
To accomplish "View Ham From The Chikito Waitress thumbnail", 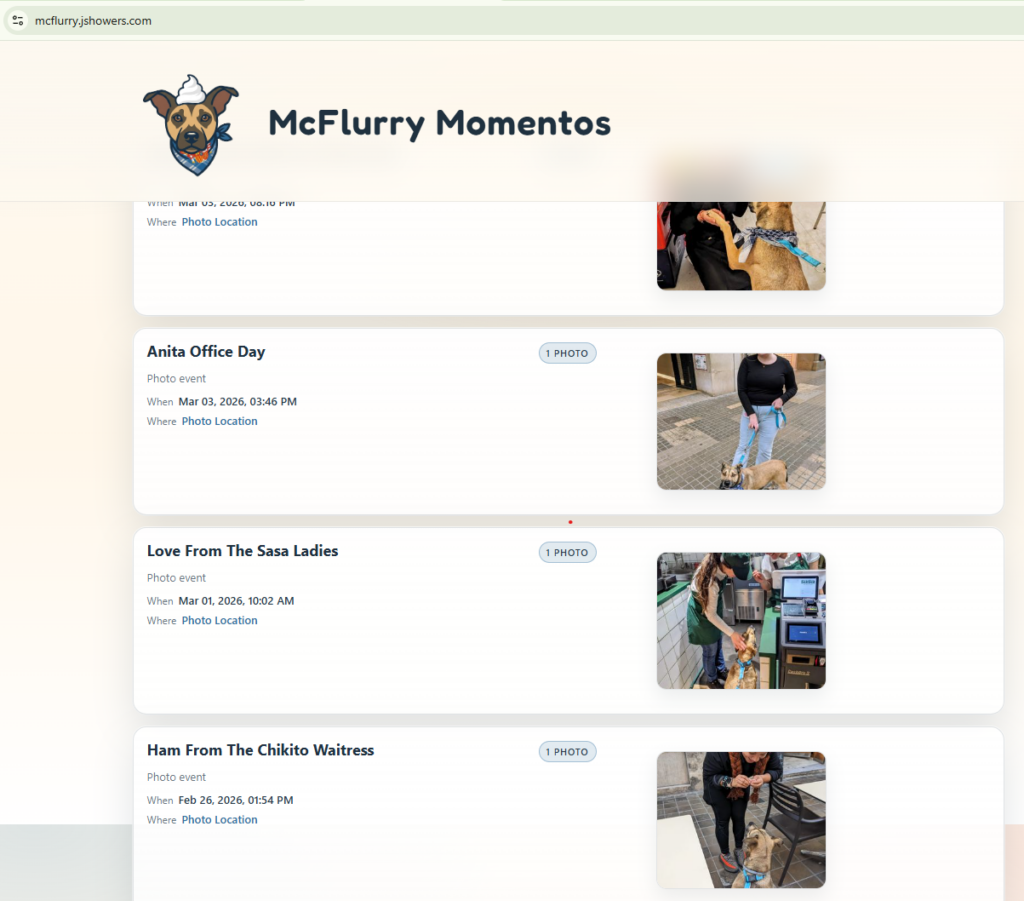I will point(741,820).
